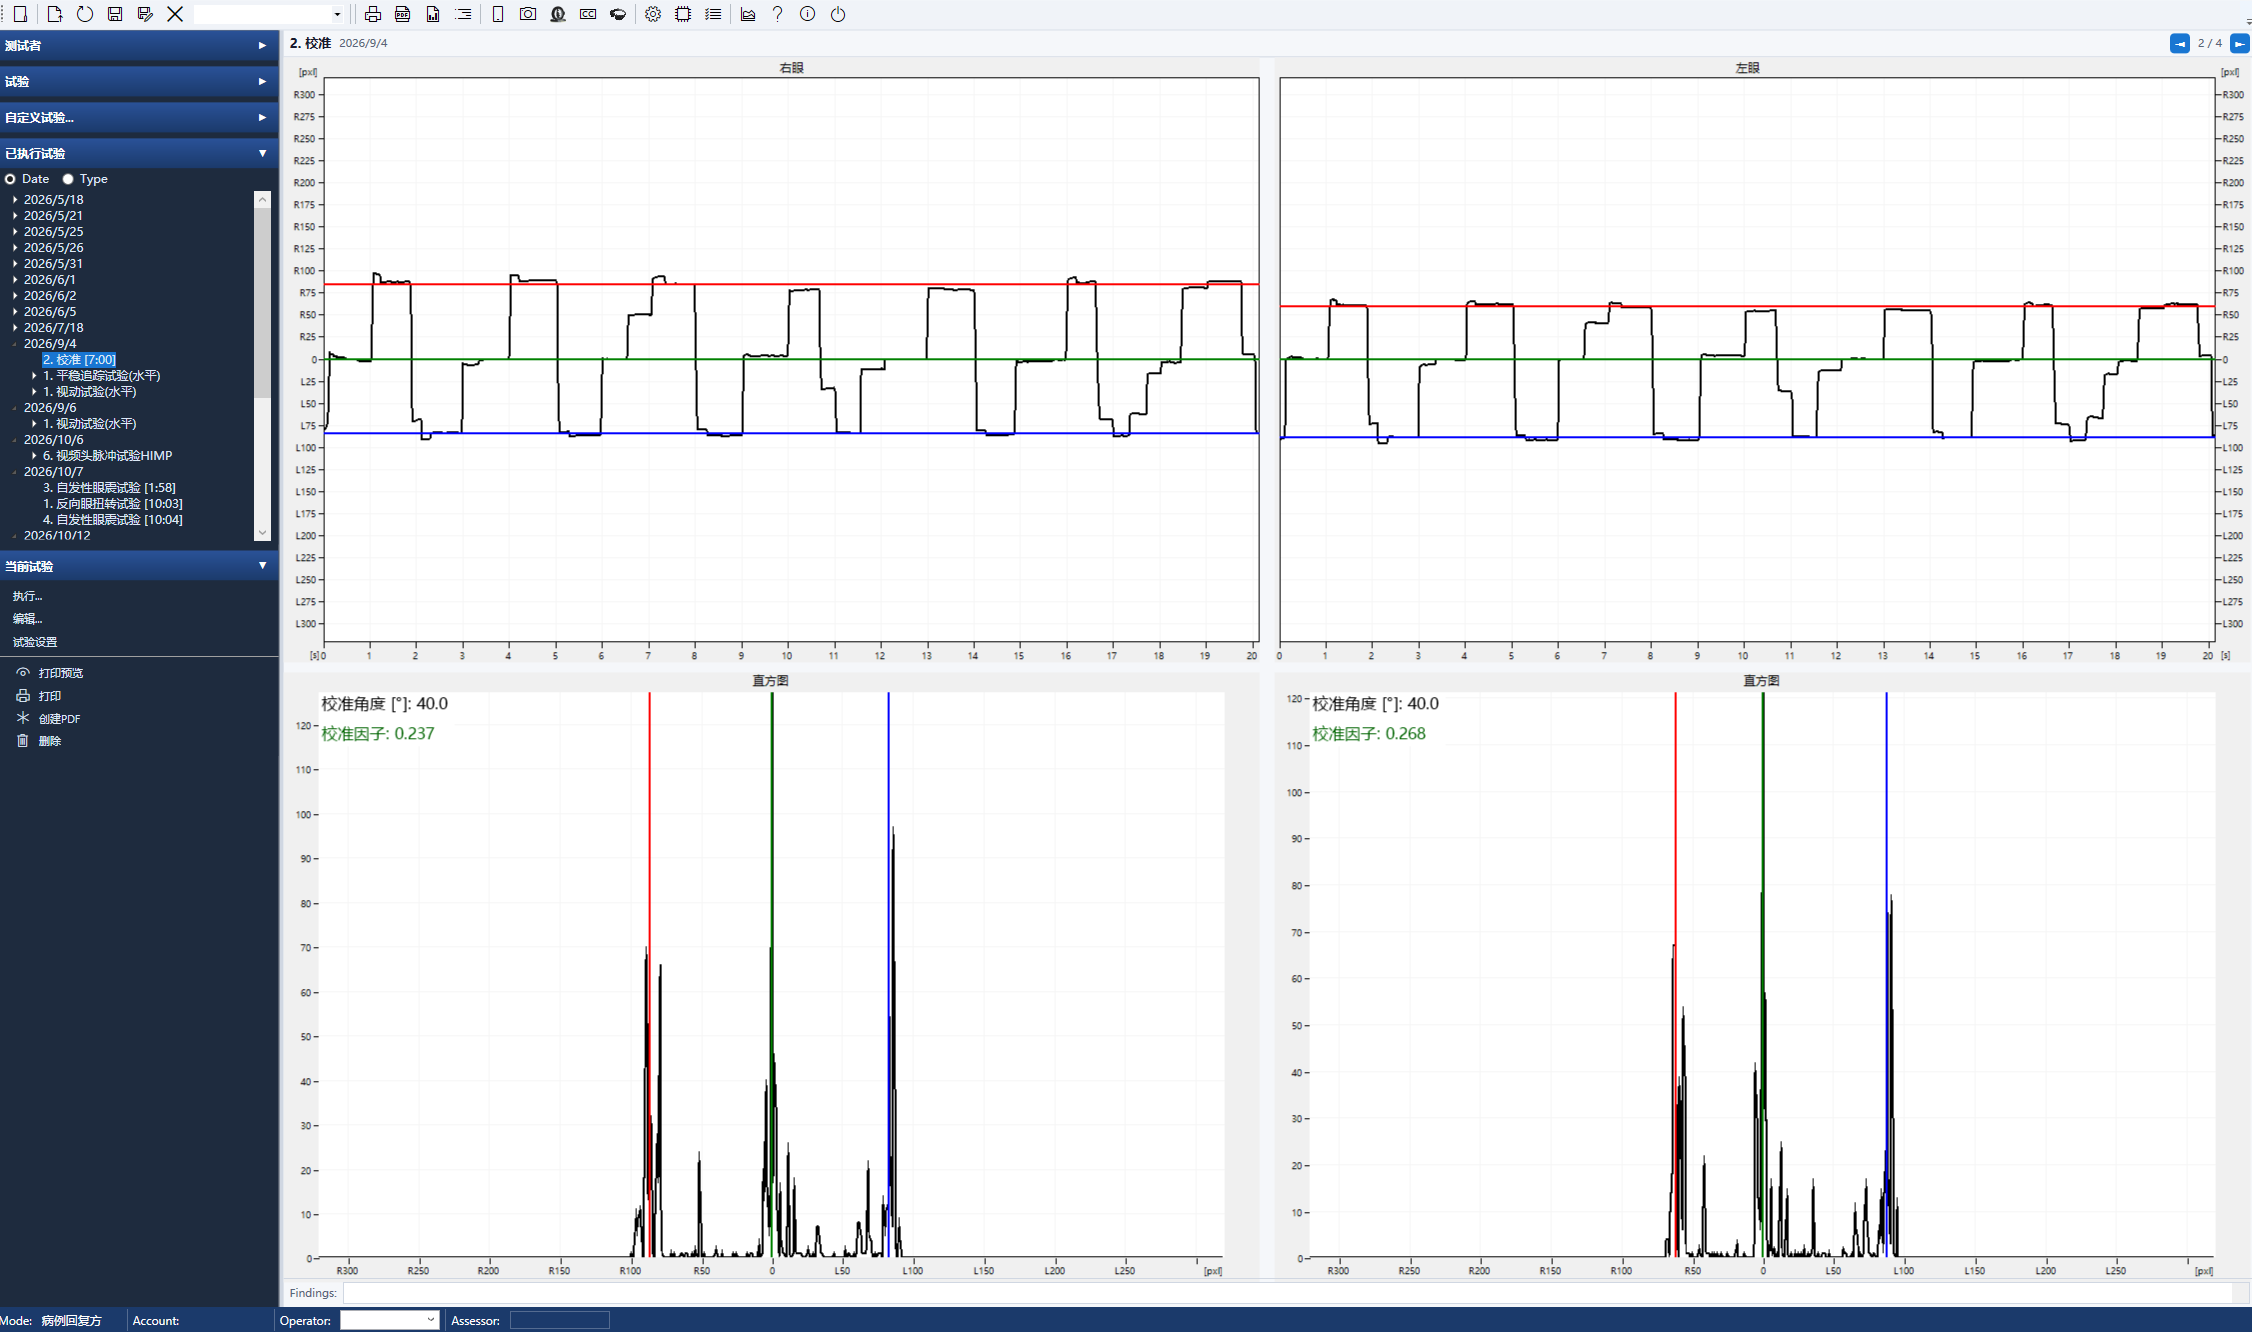Click the checklist toolbar icon

pos(713,14)
